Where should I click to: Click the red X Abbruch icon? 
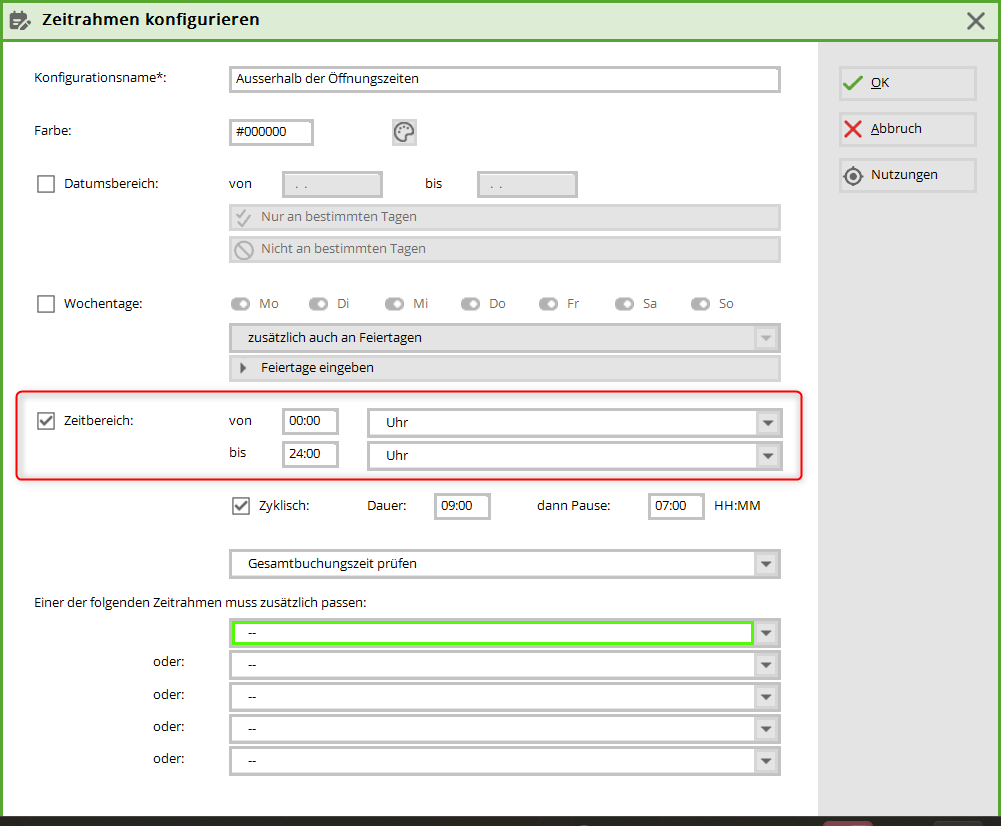point(852,129)
